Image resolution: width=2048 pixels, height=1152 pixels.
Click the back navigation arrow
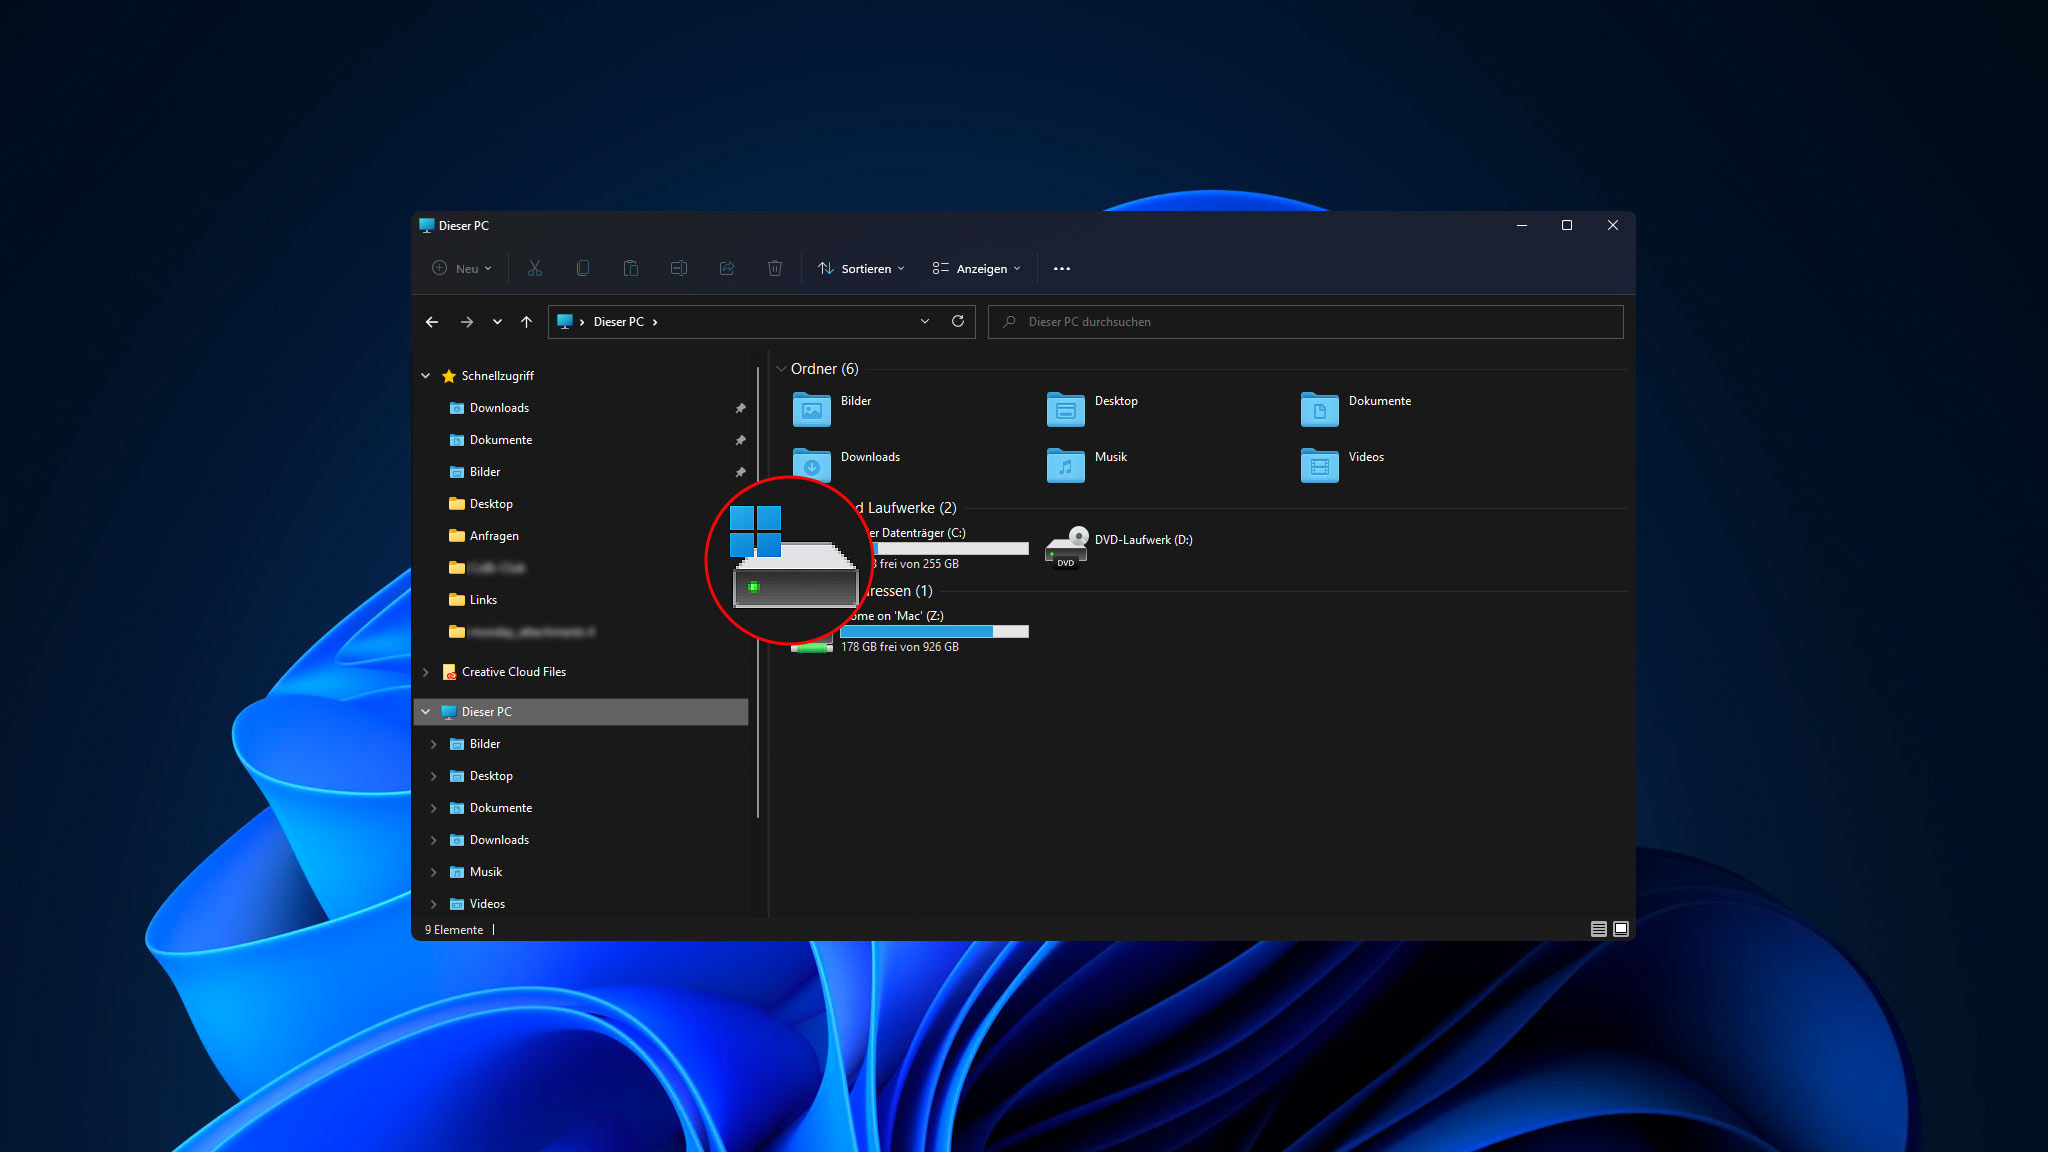coord(432,321)
